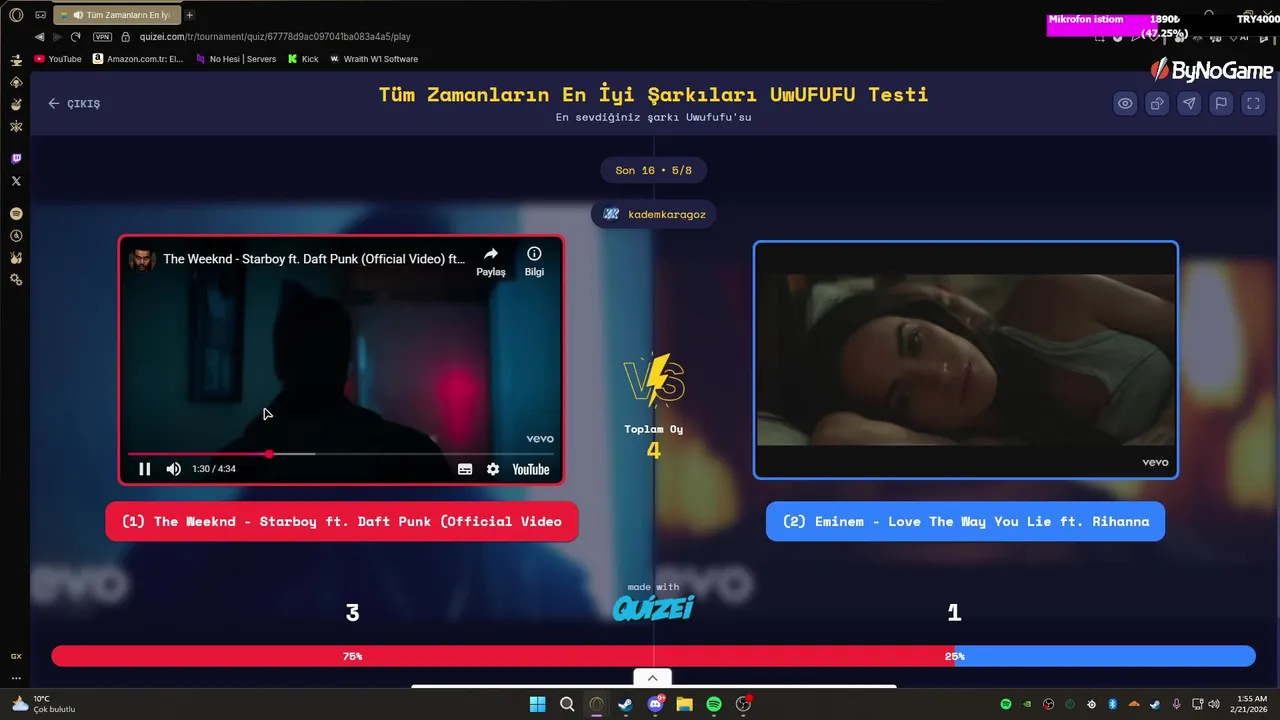This screenshot has width=1280, height=720.
Task: Open X (Twitter) in Opera sidebar
Action: (16, 181)
